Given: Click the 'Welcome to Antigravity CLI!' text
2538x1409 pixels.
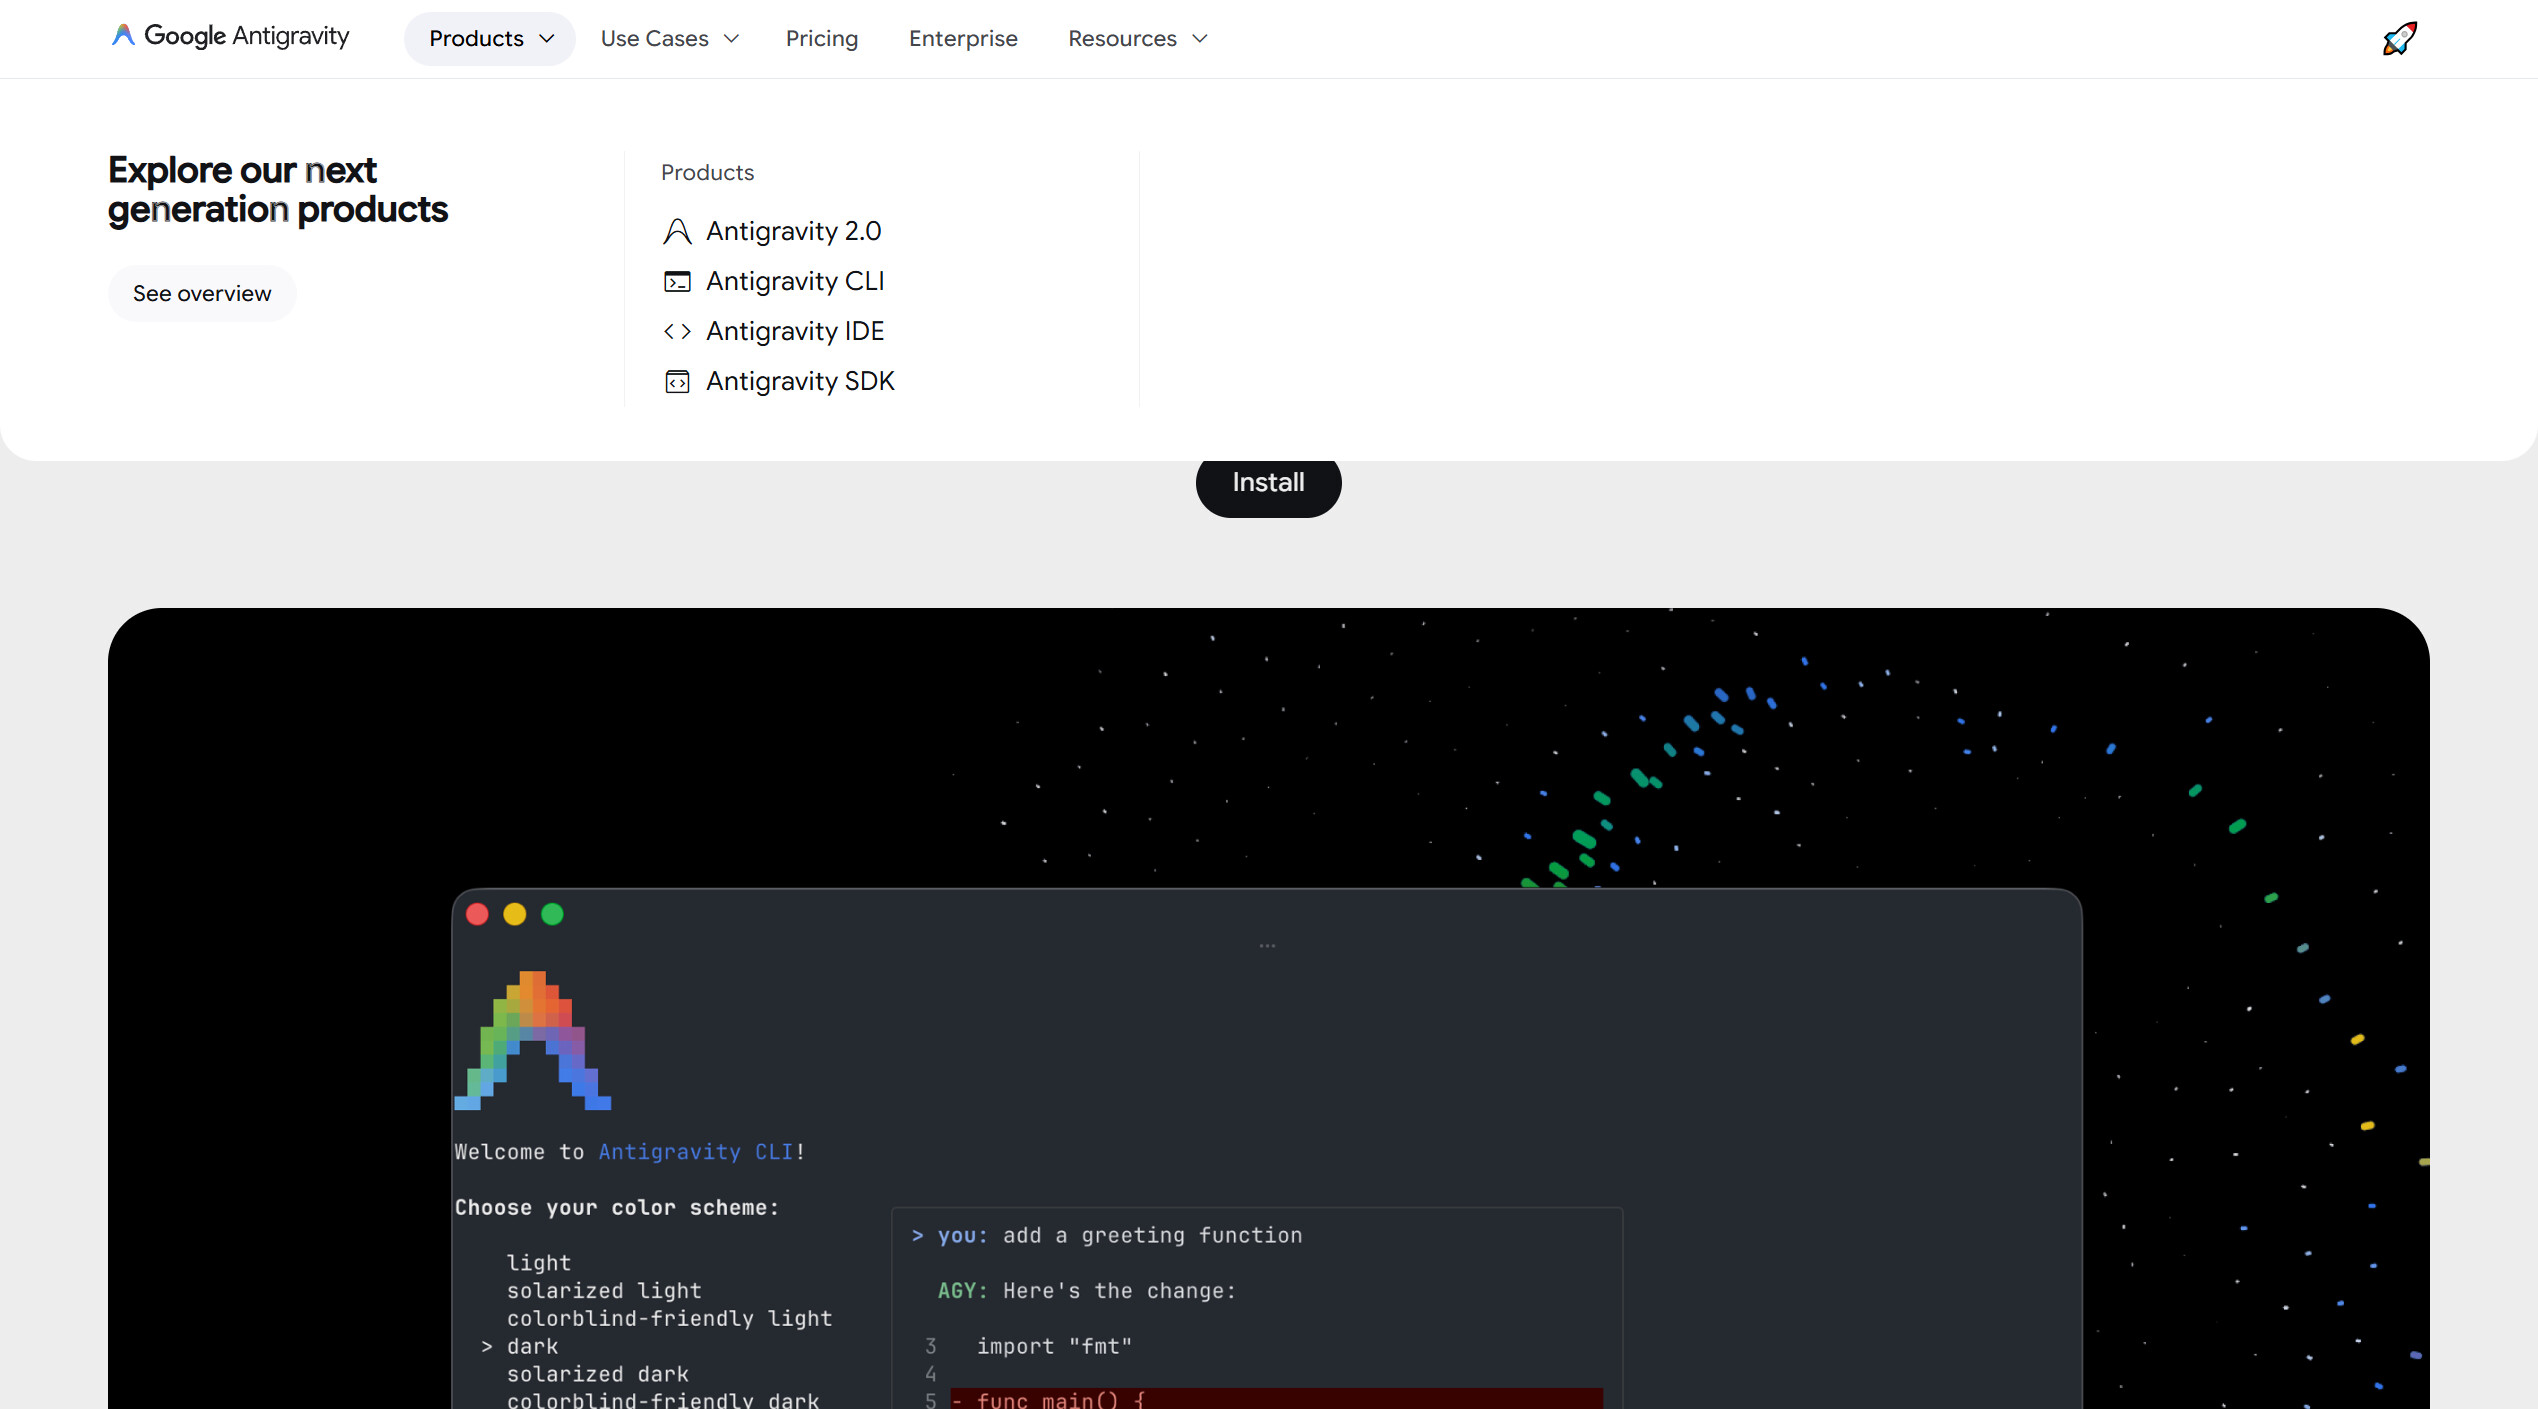Looking at the screenshot, I should (x=630, y=1152).
